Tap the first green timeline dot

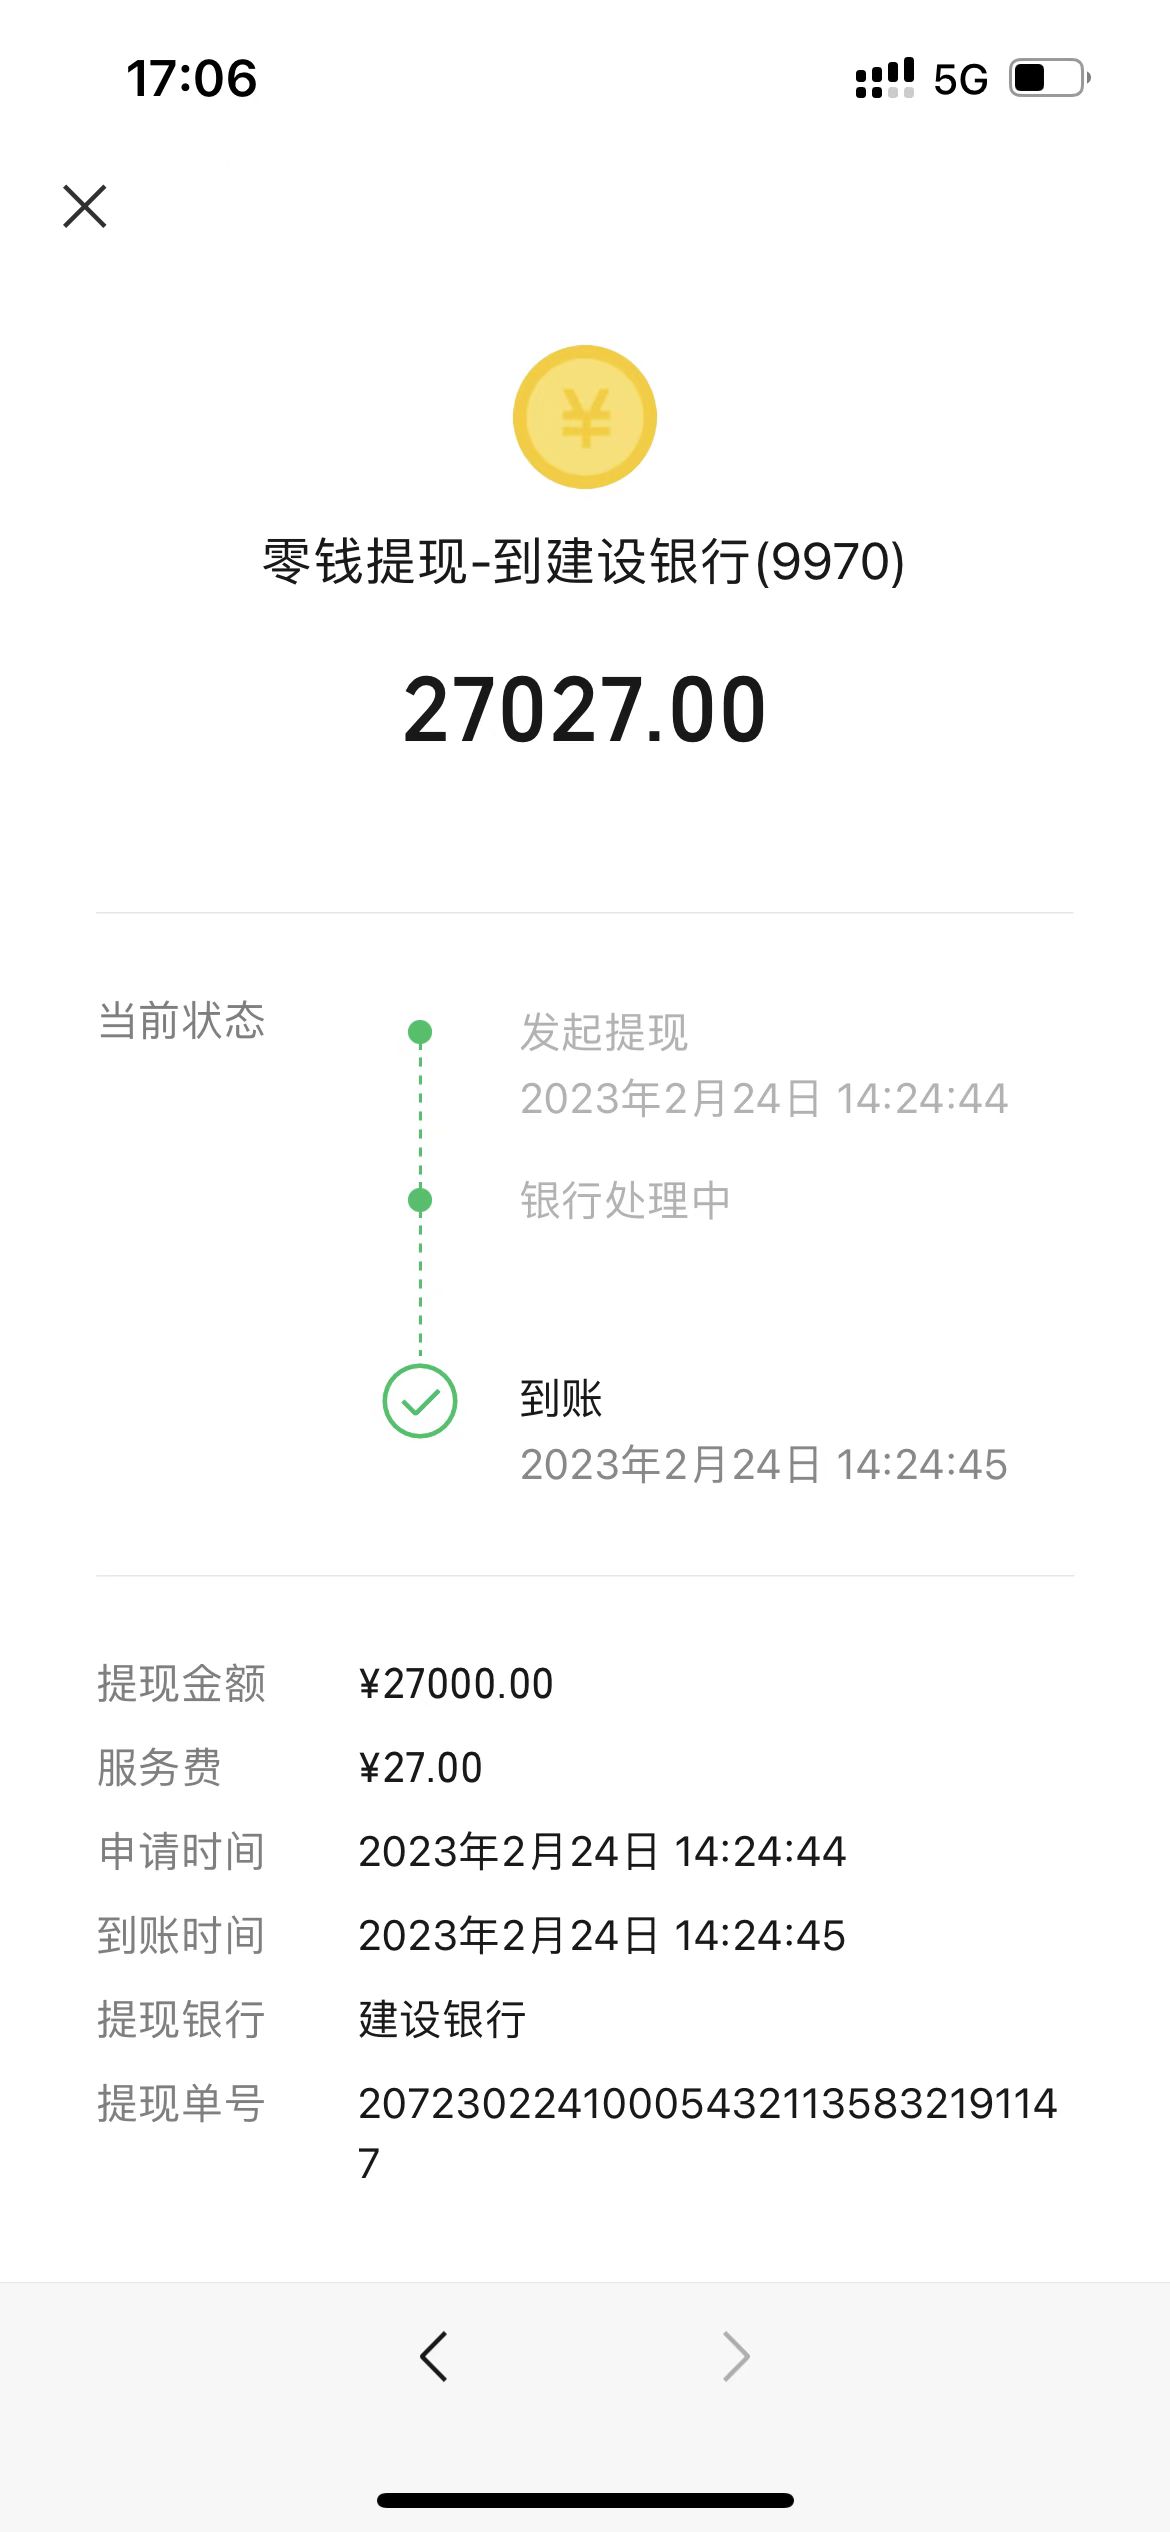tap(420, 1032)
